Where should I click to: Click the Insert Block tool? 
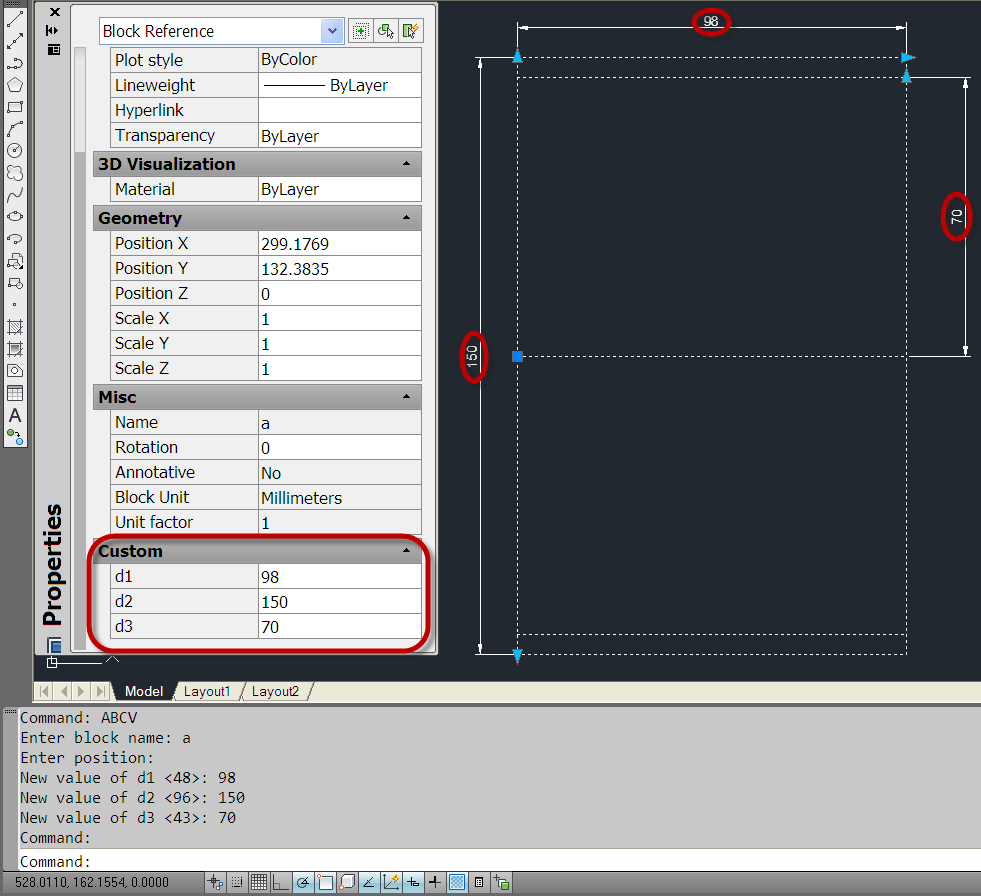coord(14,261)
